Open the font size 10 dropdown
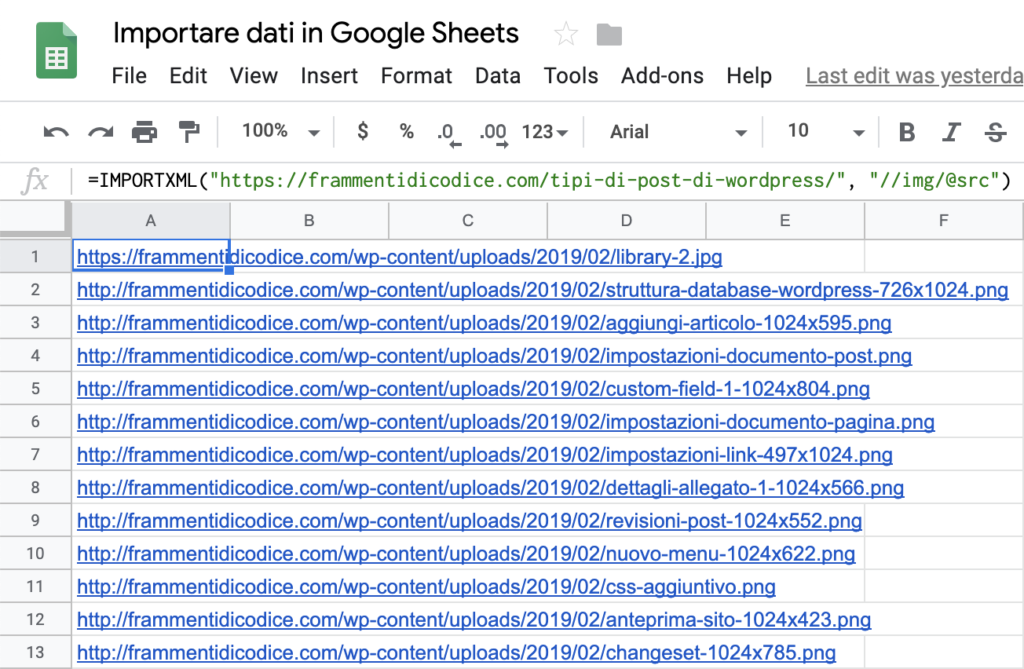 826,131
